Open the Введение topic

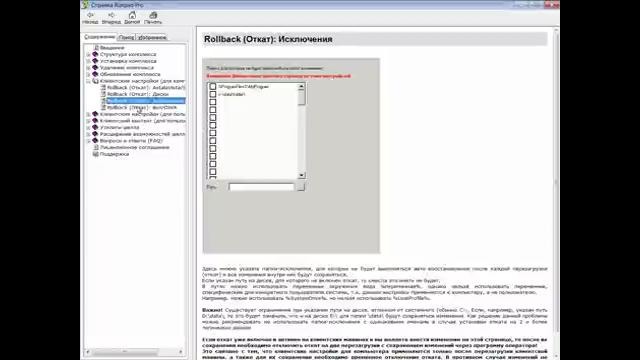(112, 48)
